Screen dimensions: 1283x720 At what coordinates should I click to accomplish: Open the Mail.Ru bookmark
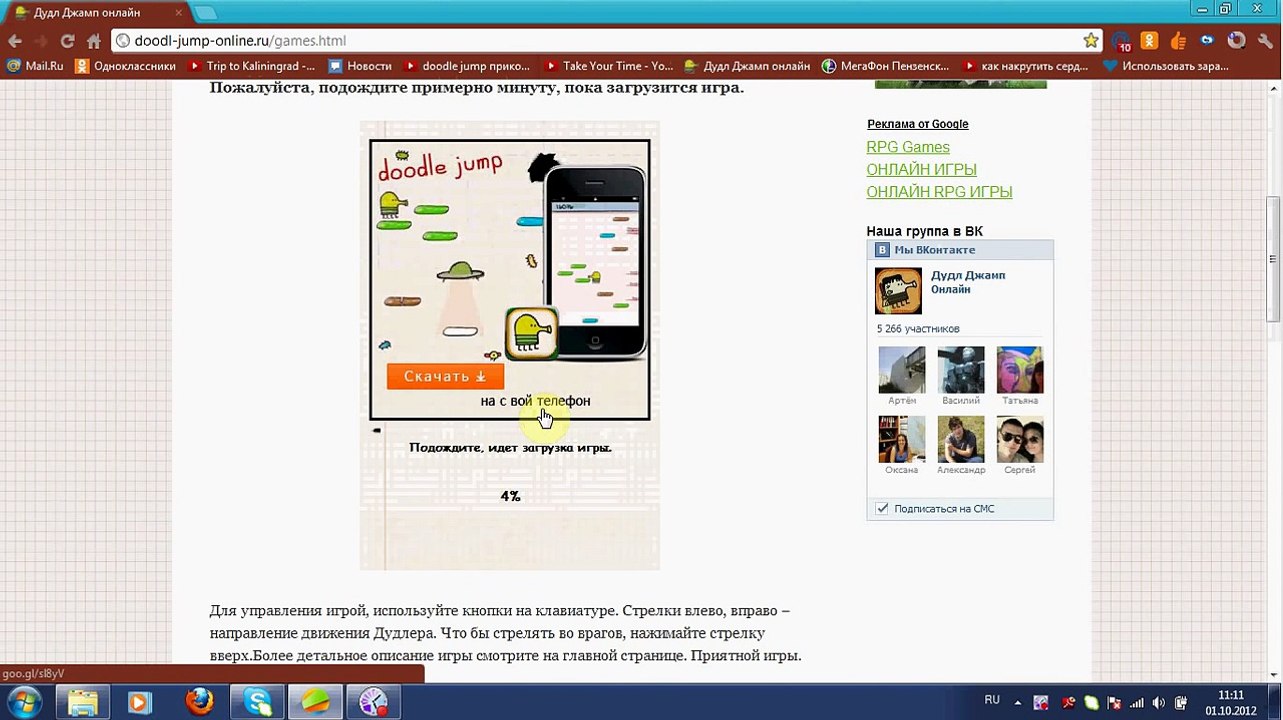[x=35, y=66]
